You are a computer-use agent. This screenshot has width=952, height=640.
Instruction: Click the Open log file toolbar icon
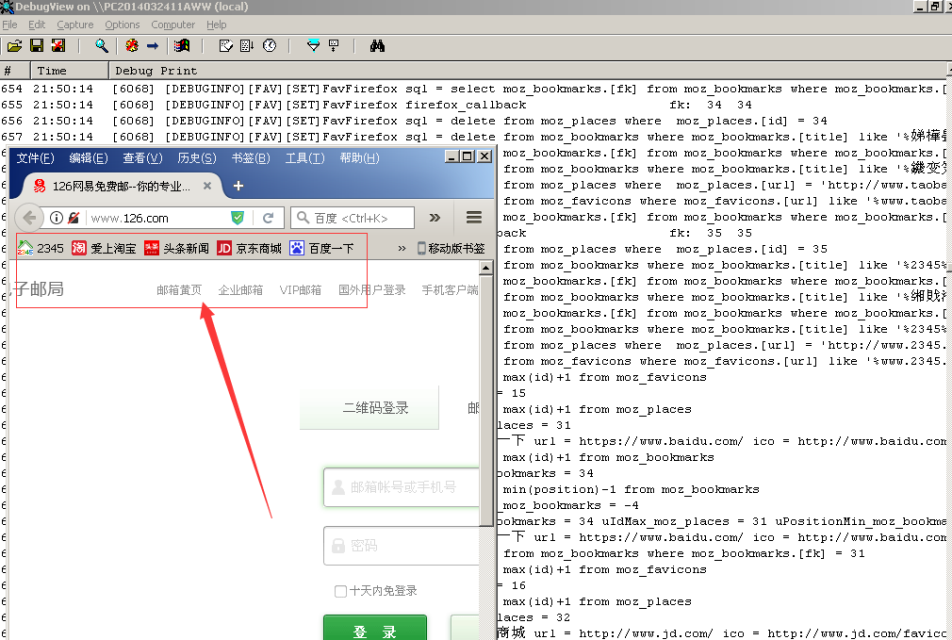(x=15, y=46)
